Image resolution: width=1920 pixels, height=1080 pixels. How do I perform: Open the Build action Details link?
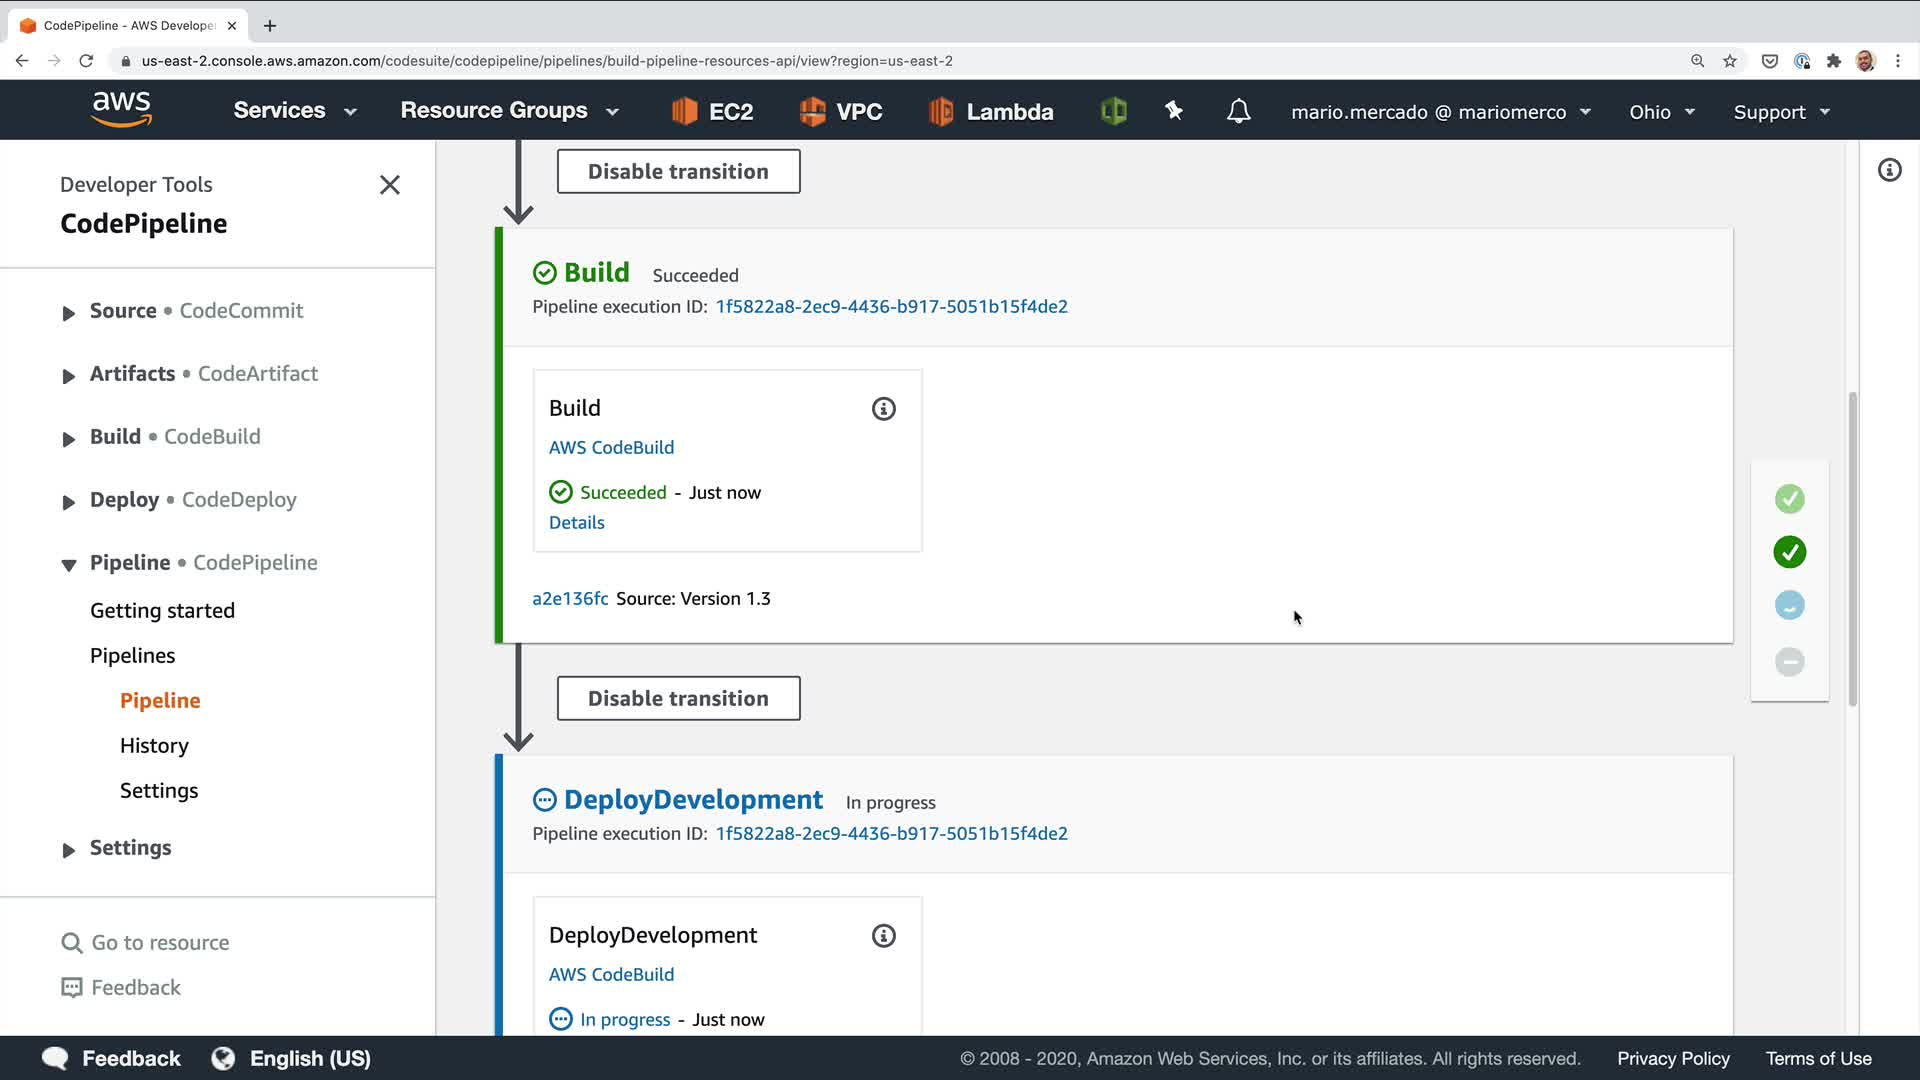pyautogui.click(x=576, y=523)
